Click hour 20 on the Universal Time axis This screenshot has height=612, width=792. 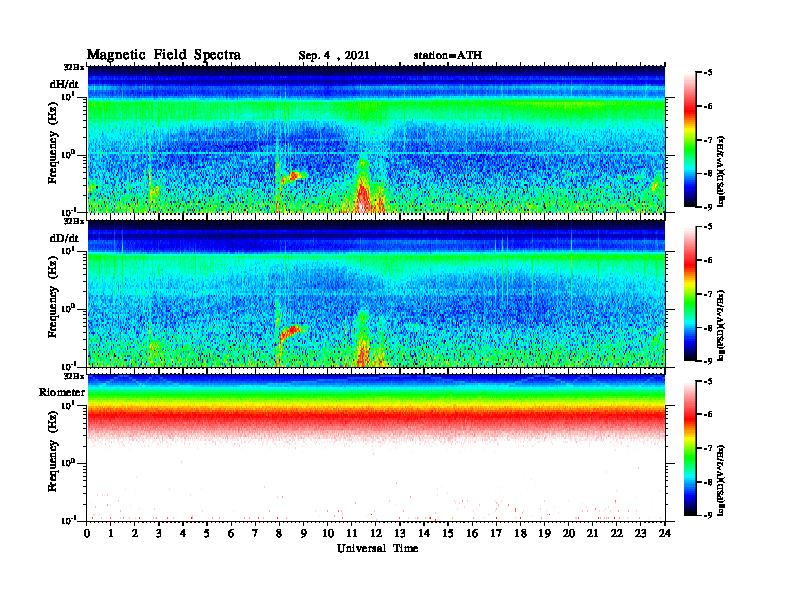click(x=569, y=534)
